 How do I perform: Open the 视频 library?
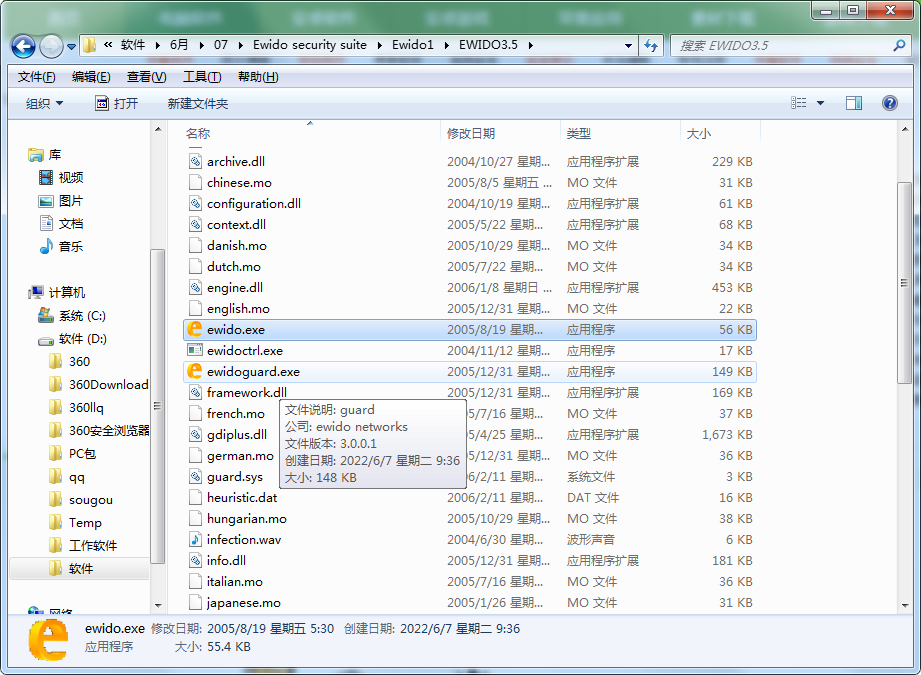tap(61, 177)
